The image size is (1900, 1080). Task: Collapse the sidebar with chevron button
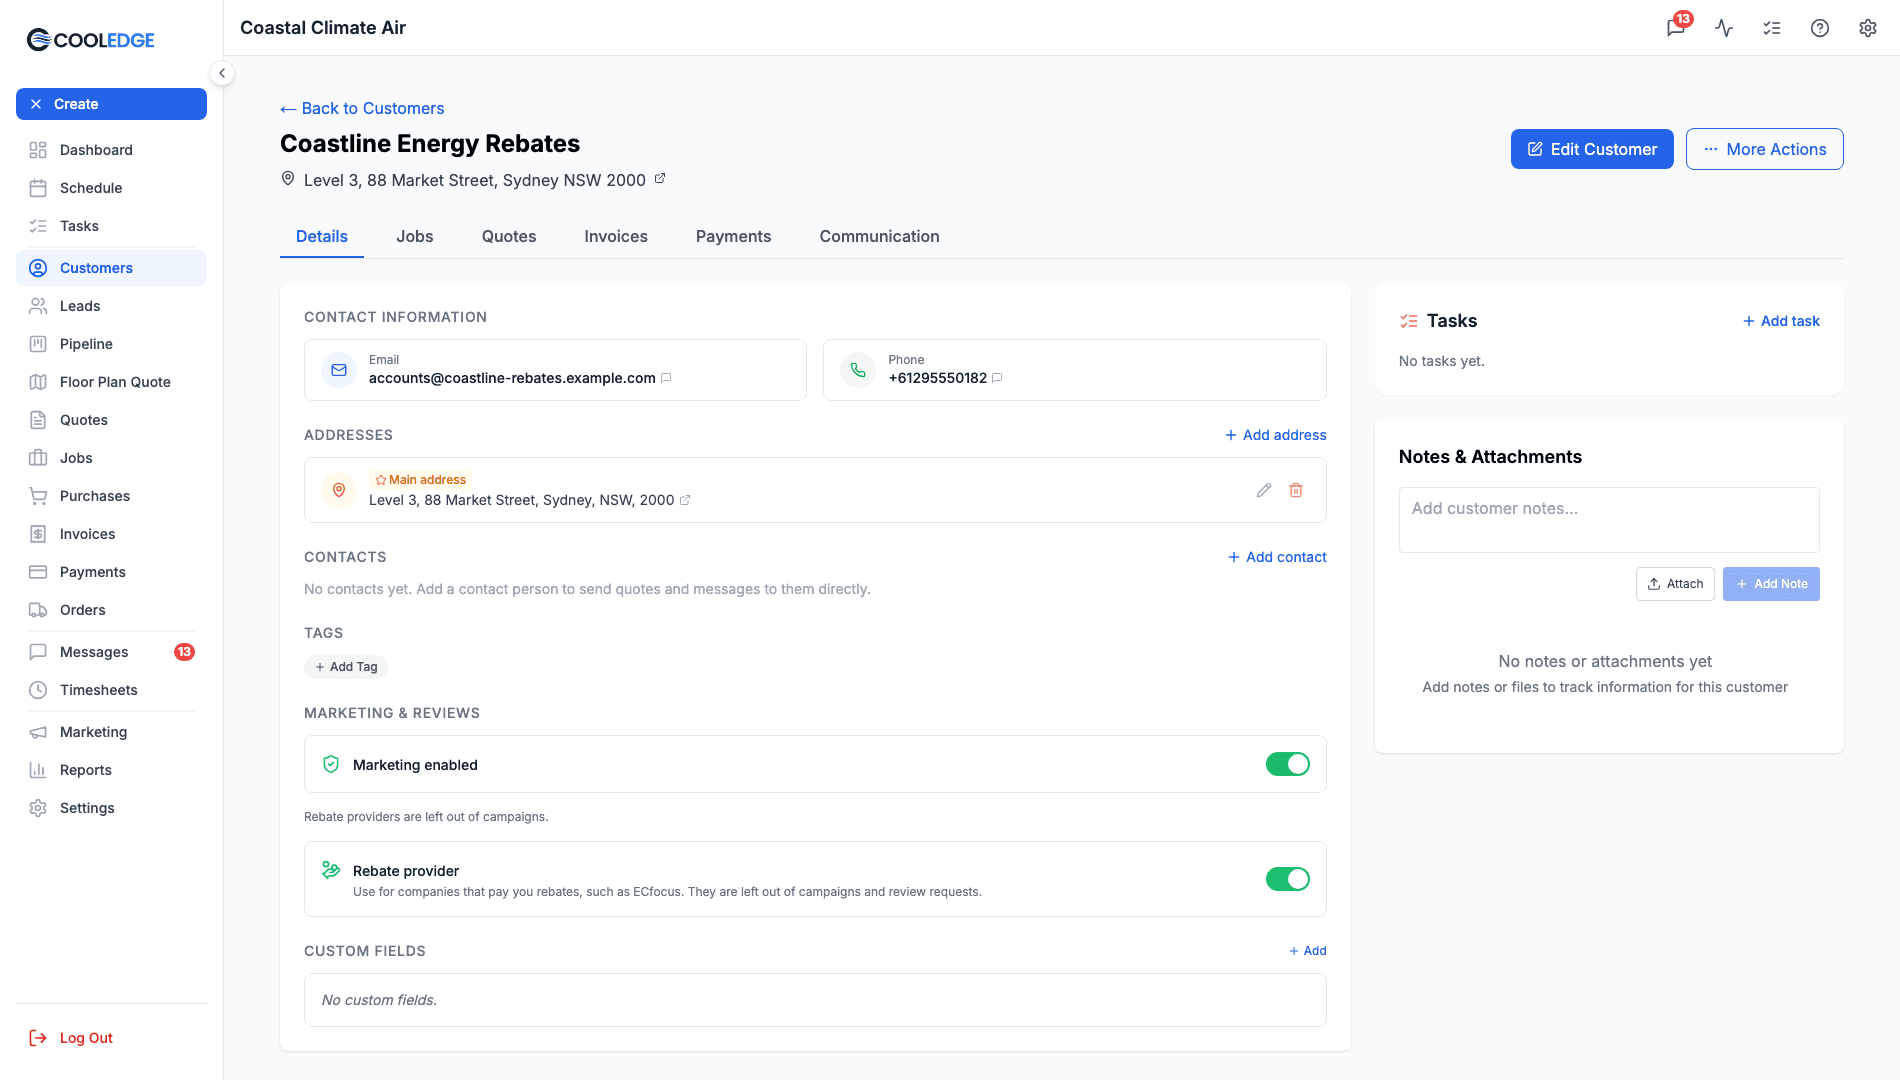(x=222, y=73)
